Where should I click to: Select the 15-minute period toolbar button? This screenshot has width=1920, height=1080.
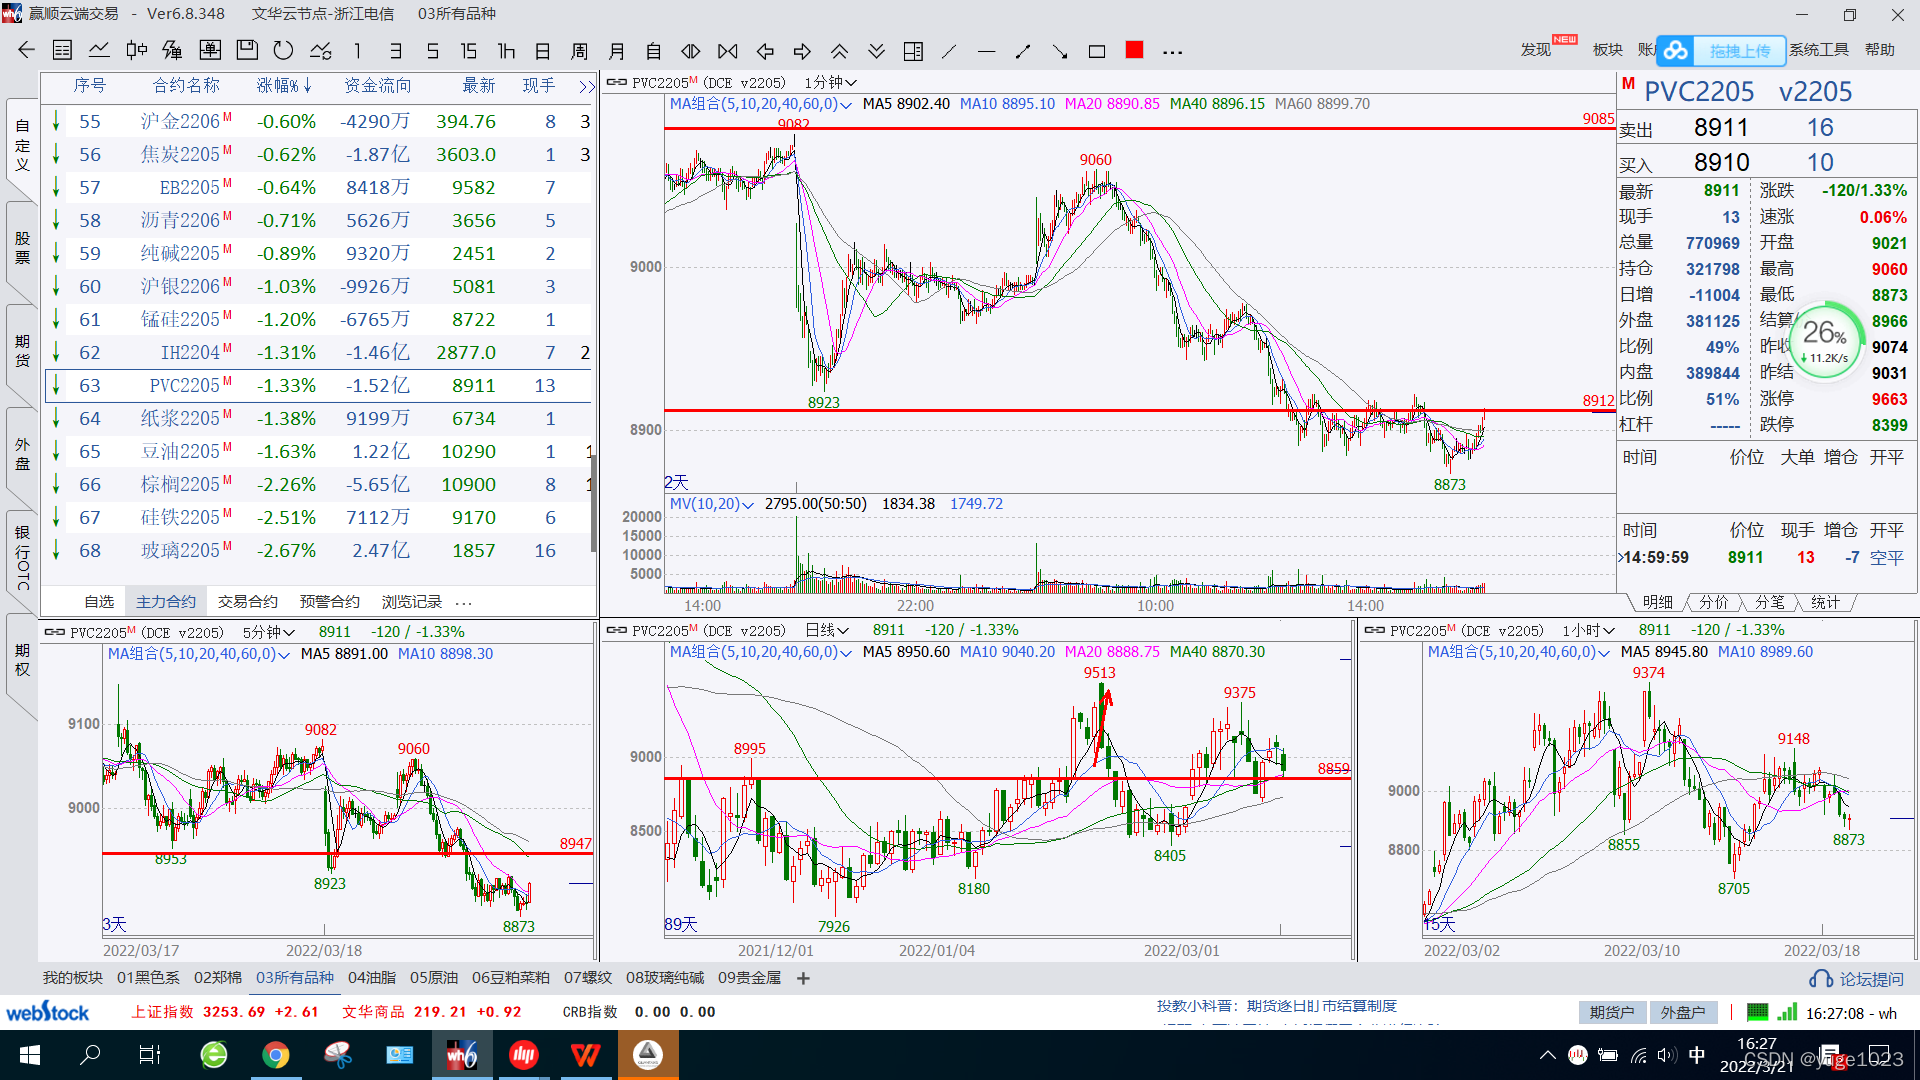click(469, 51)
